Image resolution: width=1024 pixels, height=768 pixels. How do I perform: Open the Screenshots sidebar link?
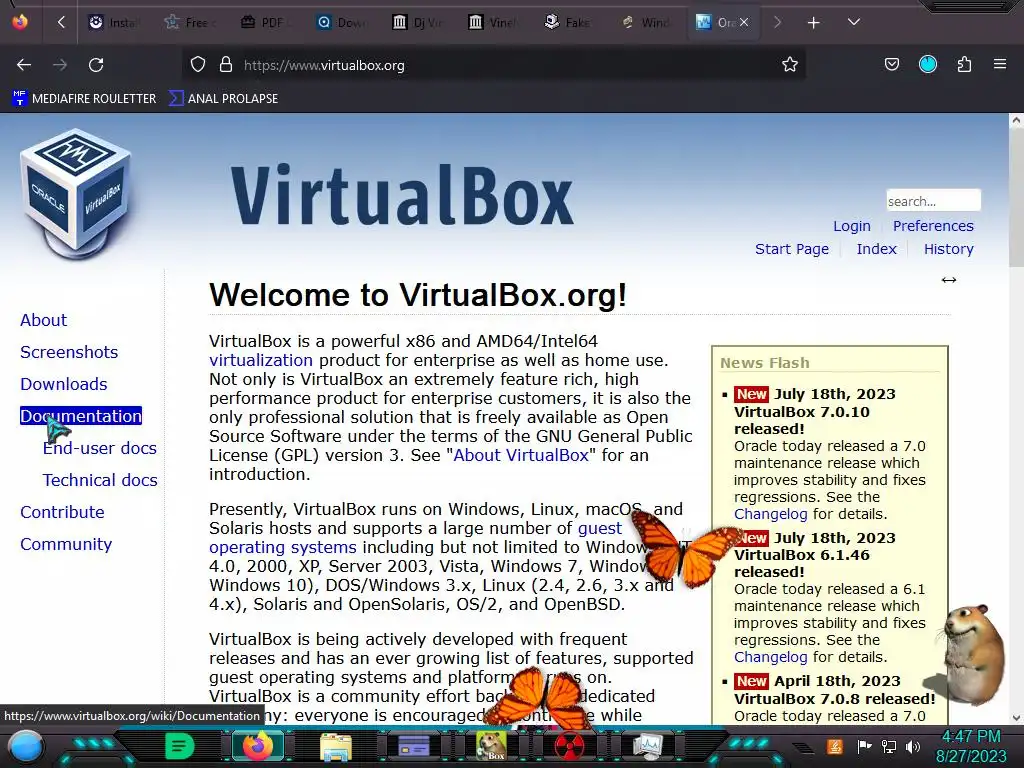click(x=69, y=352)
